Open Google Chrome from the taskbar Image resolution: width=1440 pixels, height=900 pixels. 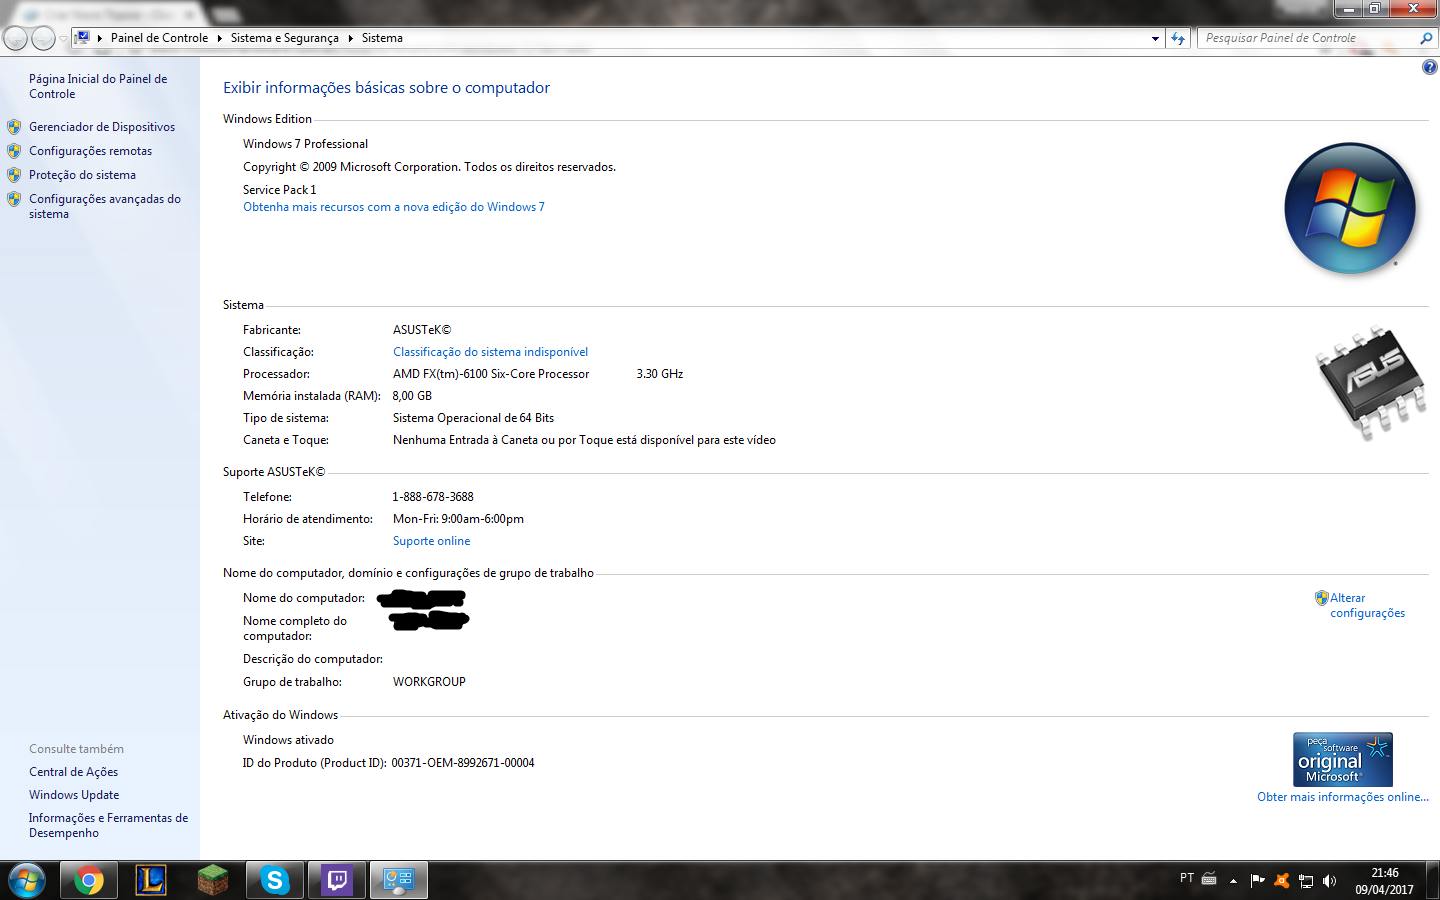[89, 880]
